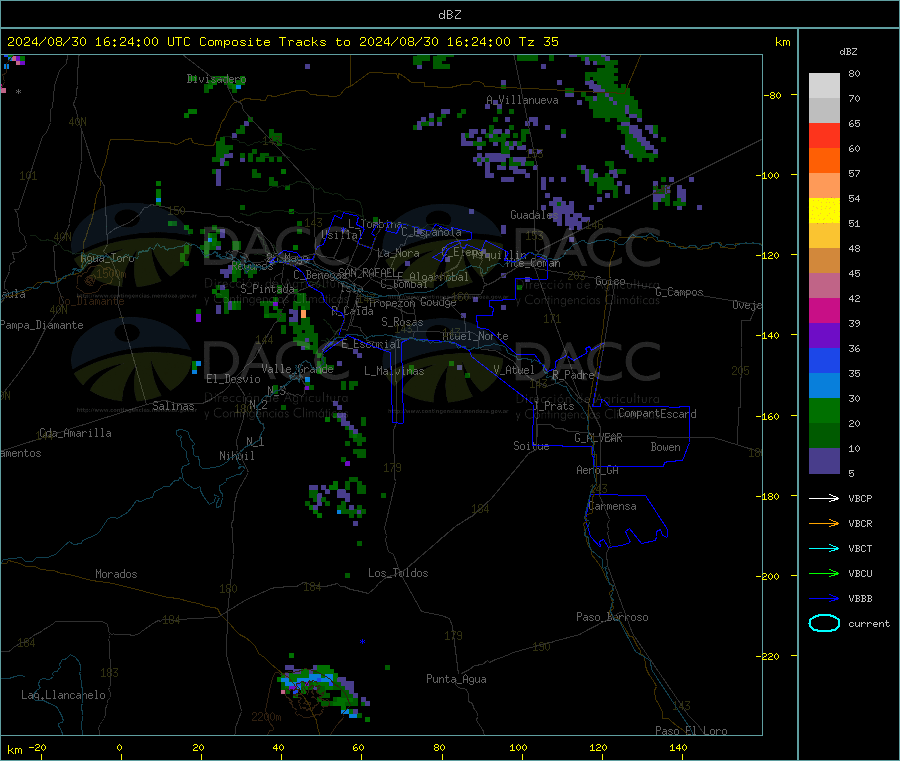Select the blue 35-36 dBZ swatch
This screenshot has width=900, height=761.
coord(824,360)
